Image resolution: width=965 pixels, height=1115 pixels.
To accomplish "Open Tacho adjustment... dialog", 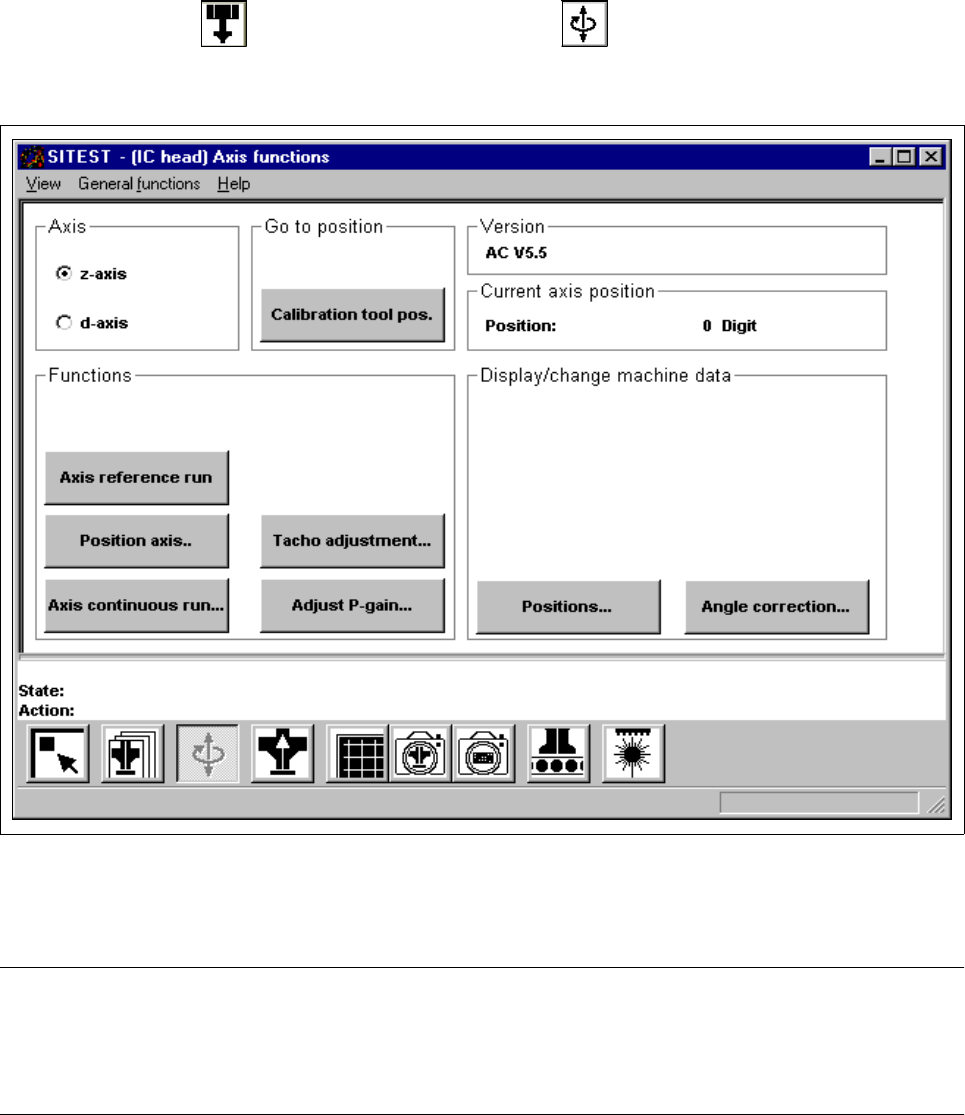I will (x=352, y=541).
